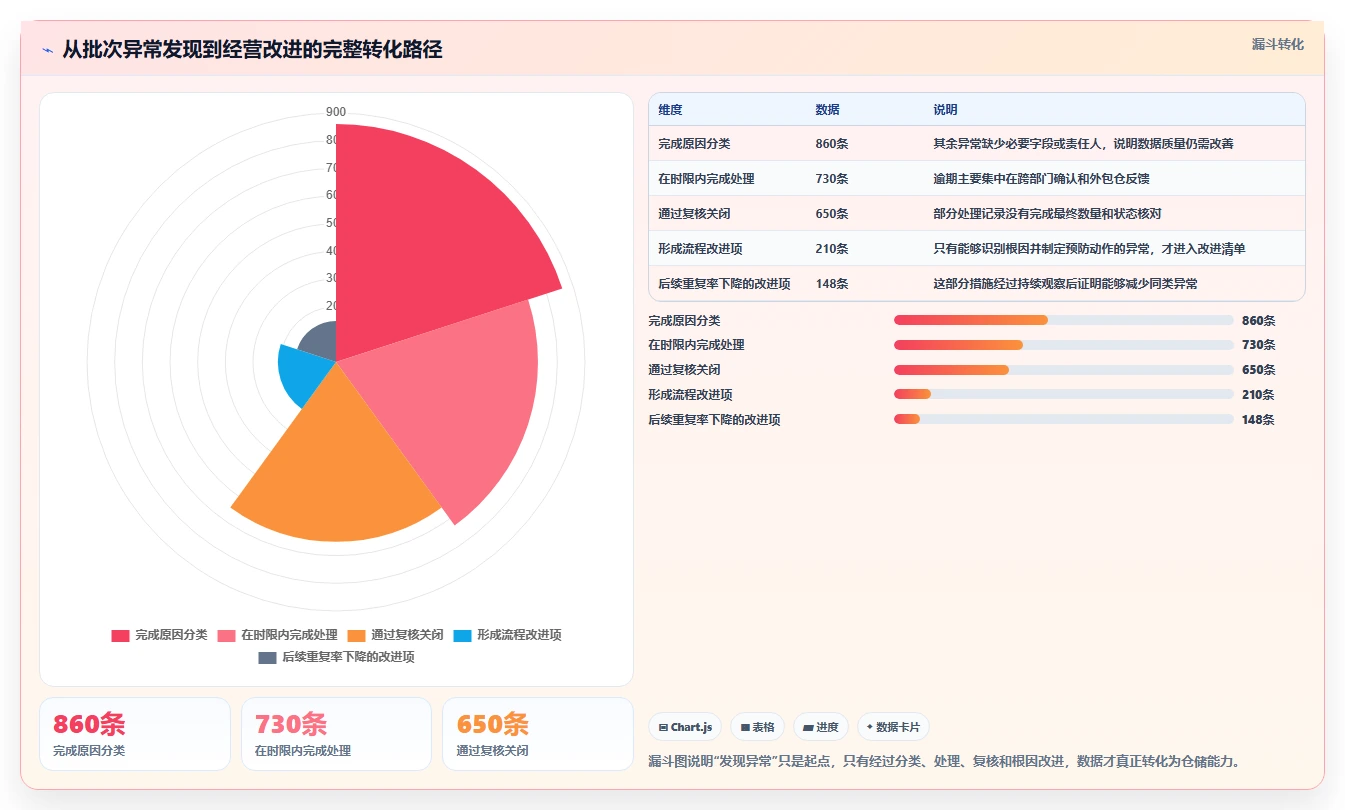Click the 730条 value in the table

pyautogui.click(x=832, y=179)
